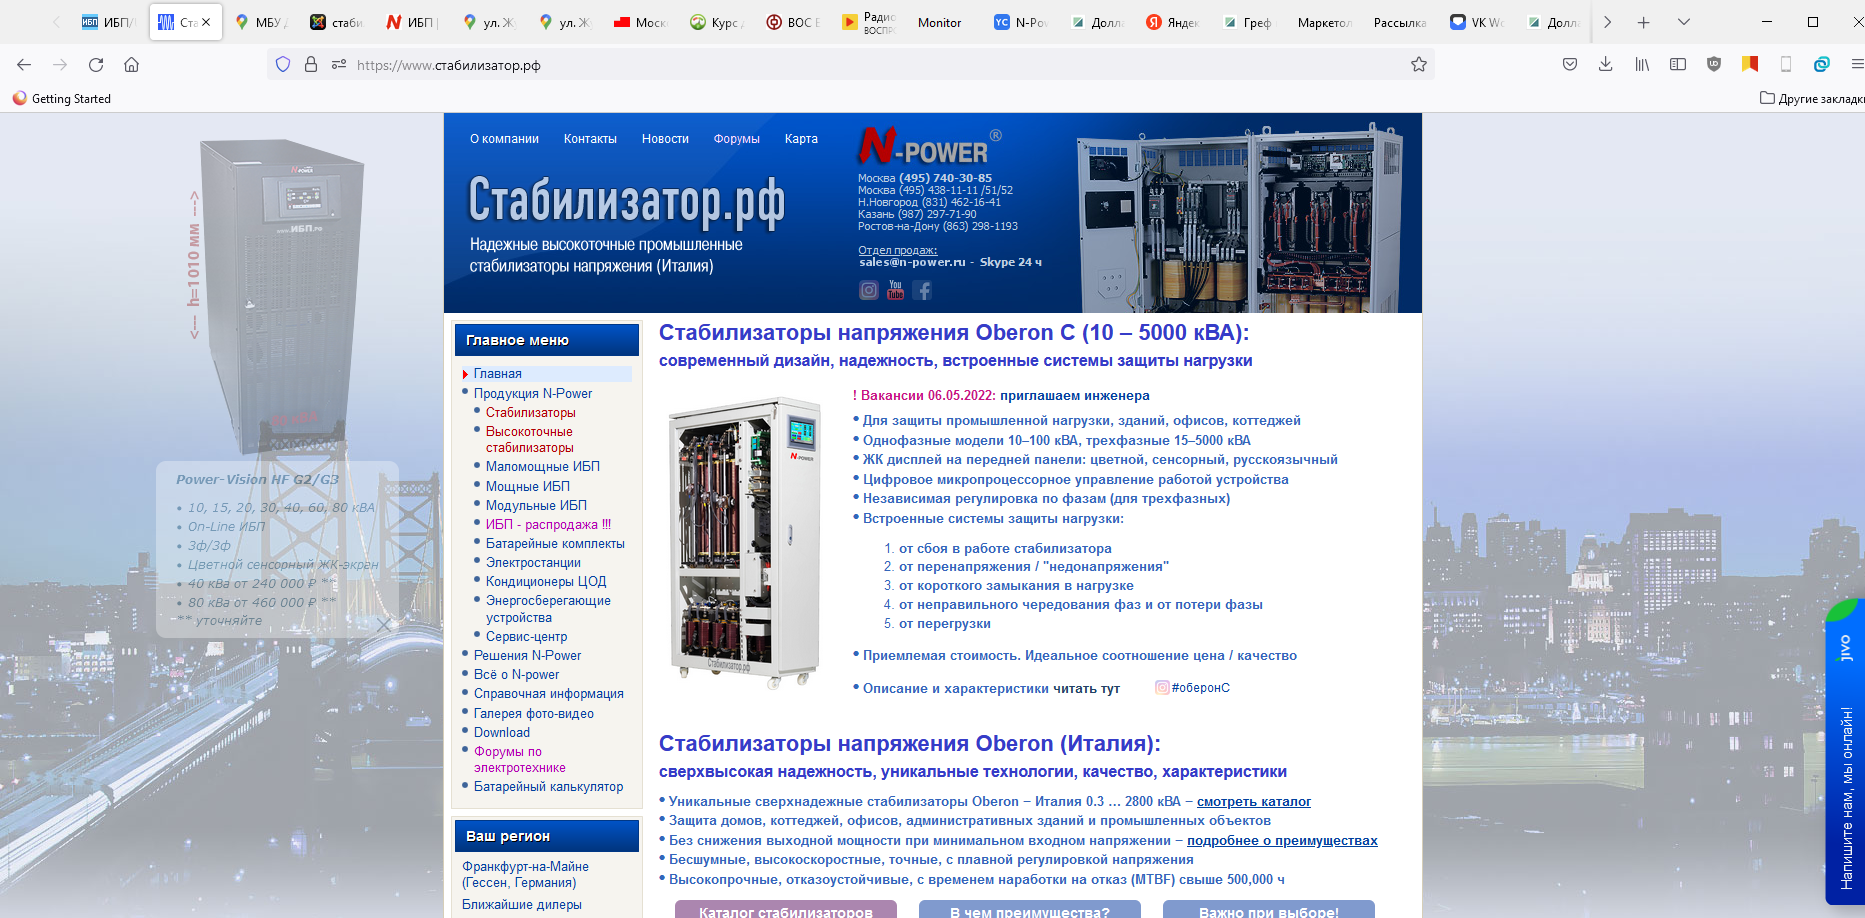
Task: Open the browser home page
Action: click(x=131, y=65)
